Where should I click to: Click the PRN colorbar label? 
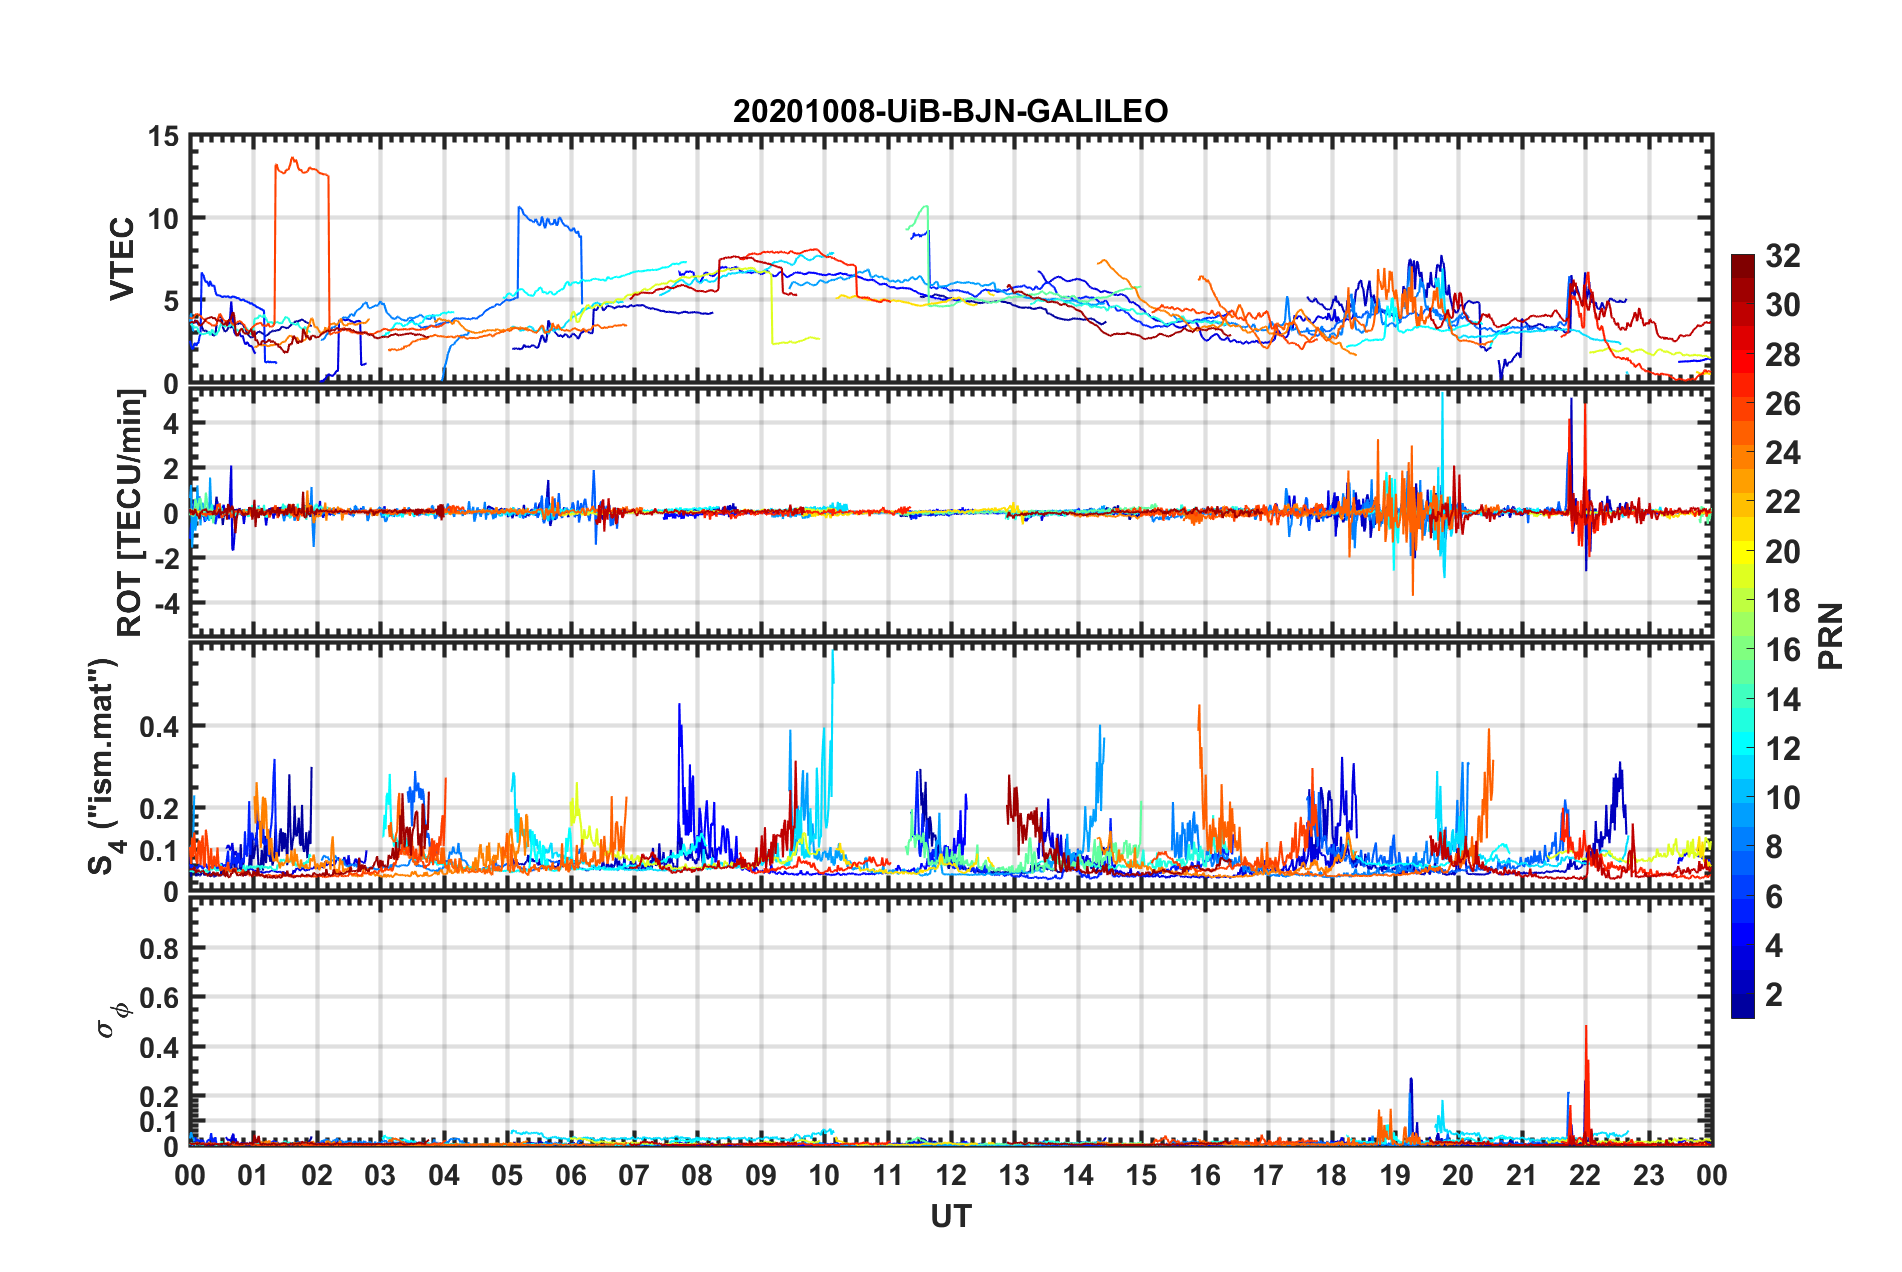[x=1831, y=636]
